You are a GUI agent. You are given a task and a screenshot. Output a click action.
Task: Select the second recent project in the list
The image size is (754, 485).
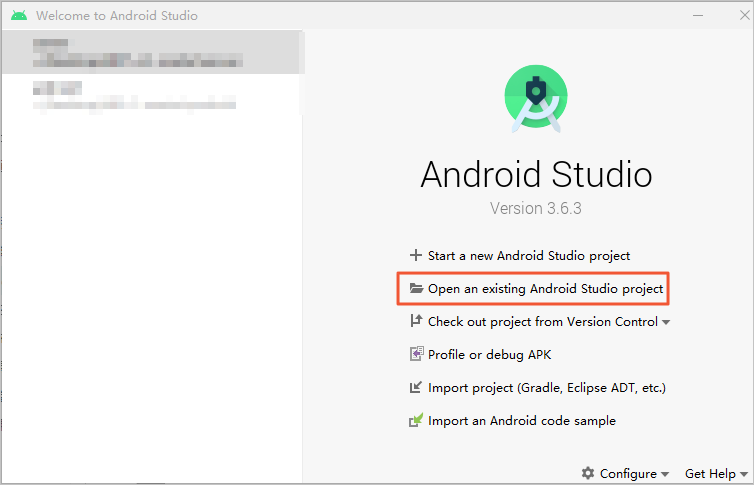pos(152,95)
